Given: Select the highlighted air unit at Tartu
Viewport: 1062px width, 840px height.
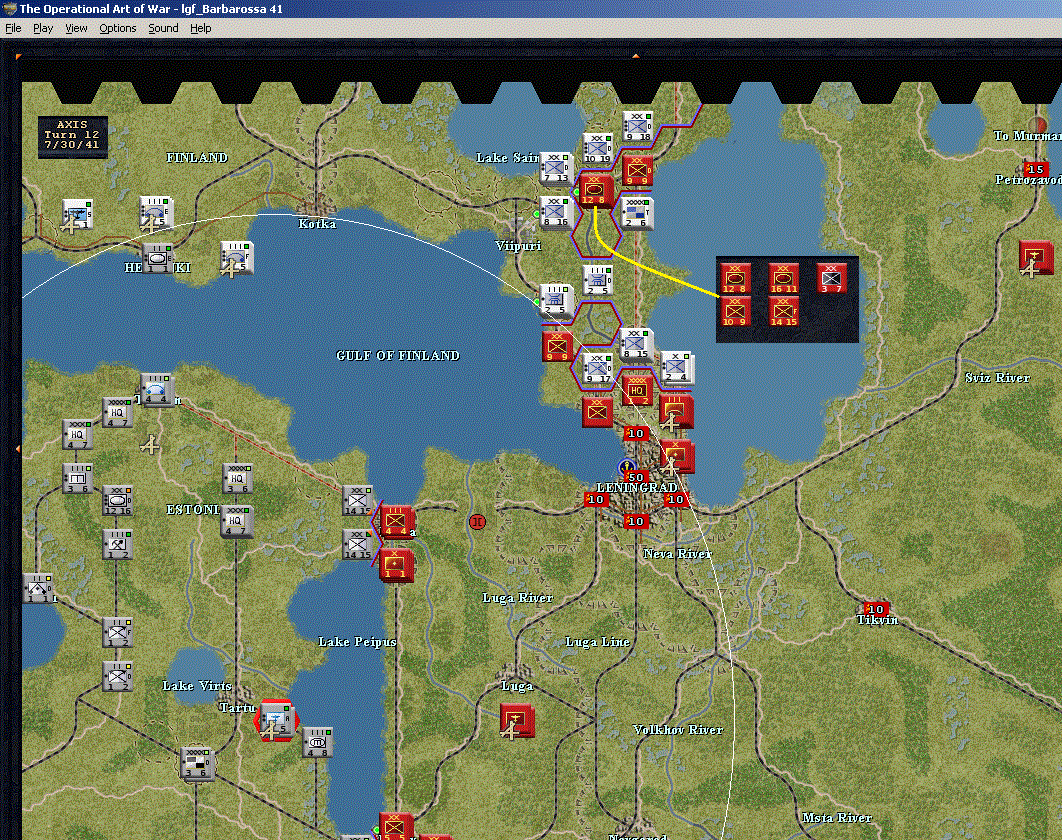Looking at the screenshot, I should [276, 721].
